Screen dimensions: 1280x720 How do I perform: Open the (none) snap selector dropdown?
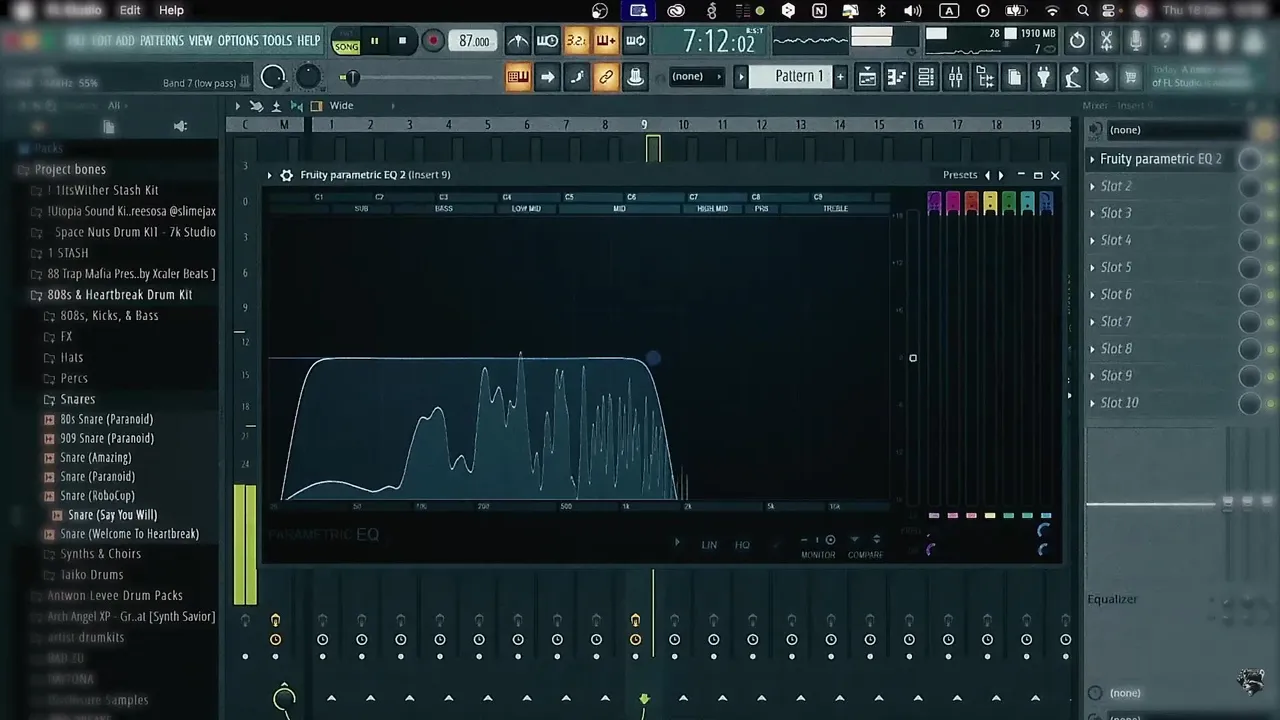[696, 76]
